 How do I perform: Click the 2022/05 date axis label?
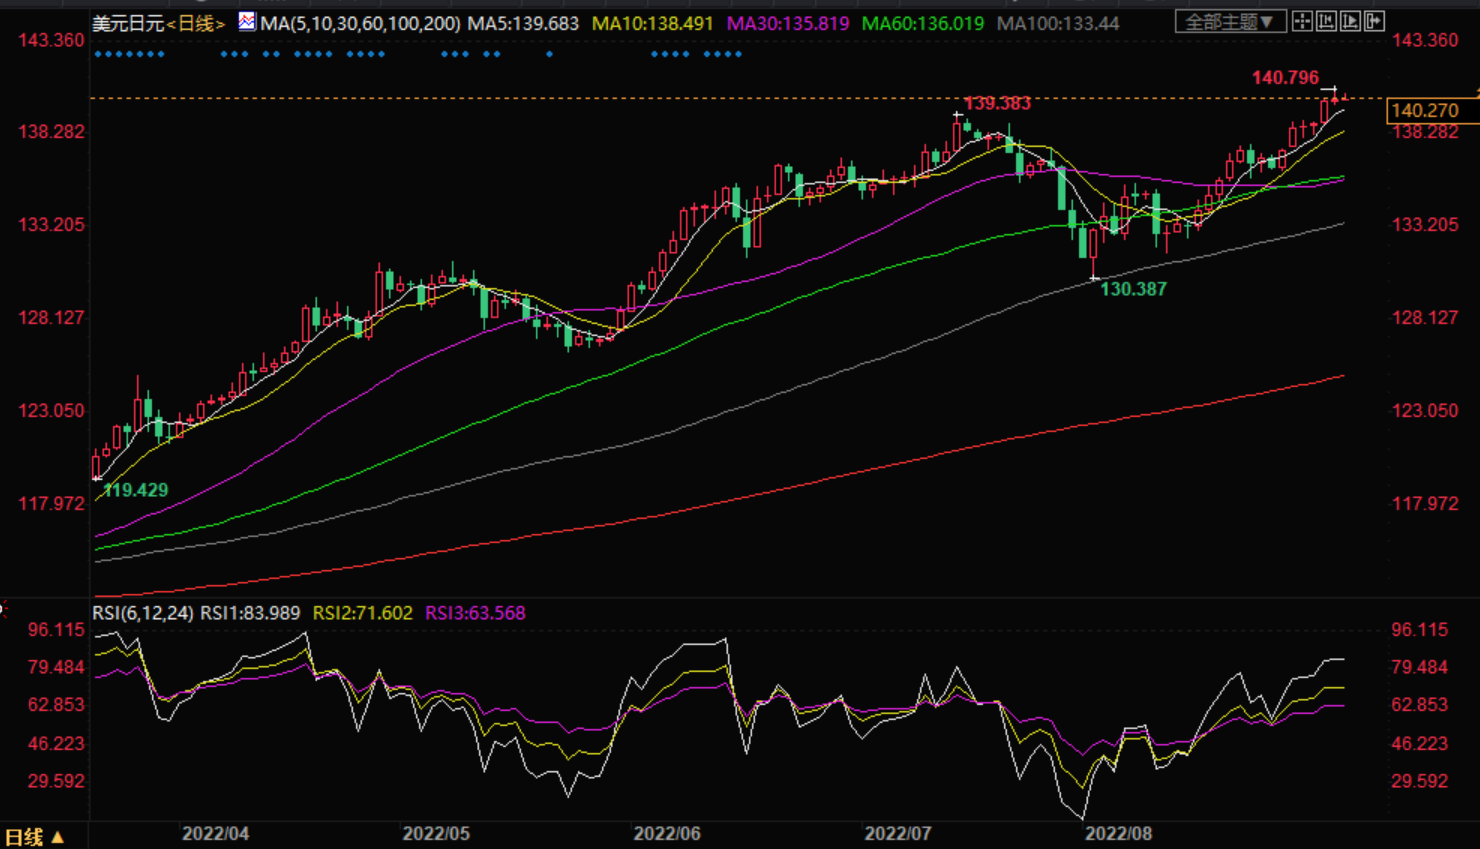point(436,834)
